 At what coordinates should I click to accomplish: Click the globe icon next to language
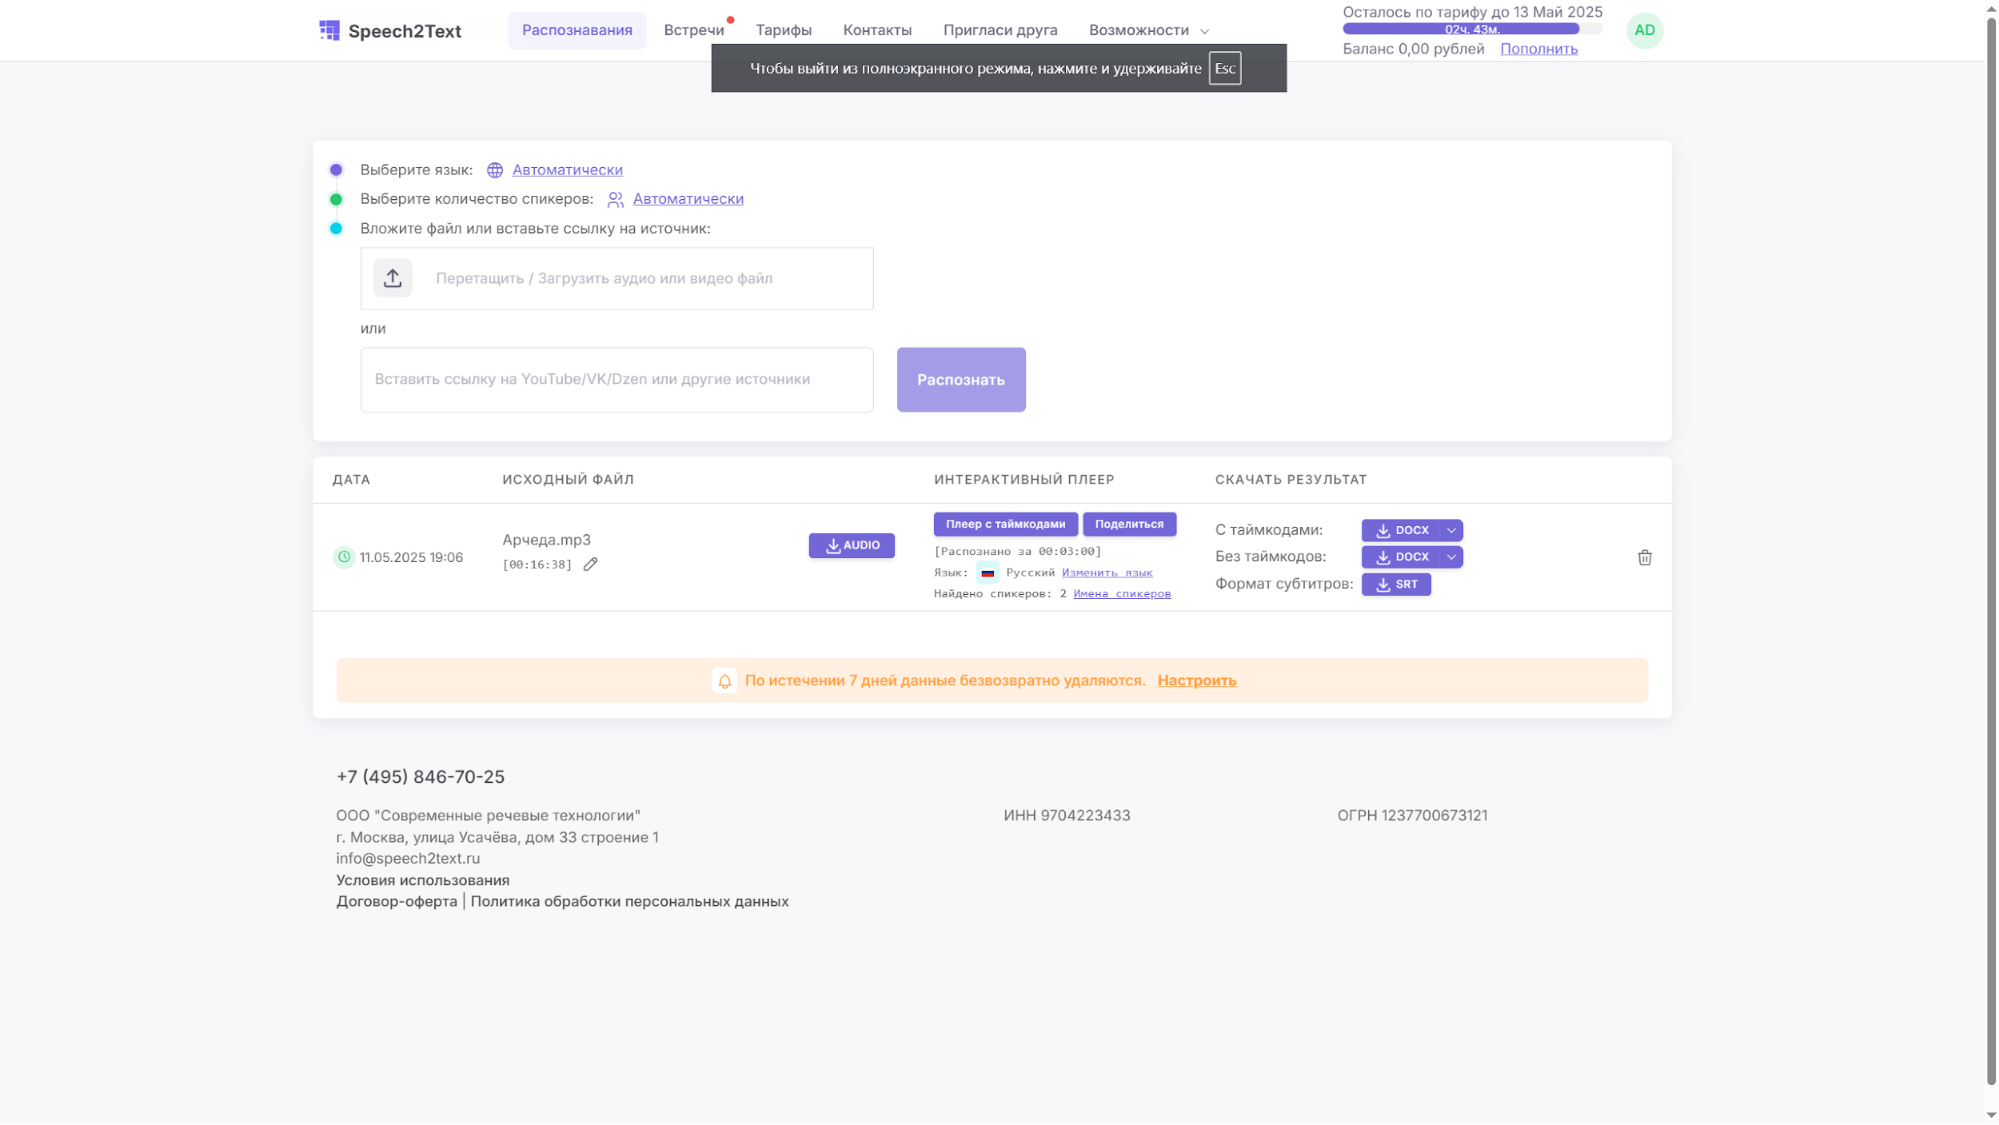pos(495,170)
